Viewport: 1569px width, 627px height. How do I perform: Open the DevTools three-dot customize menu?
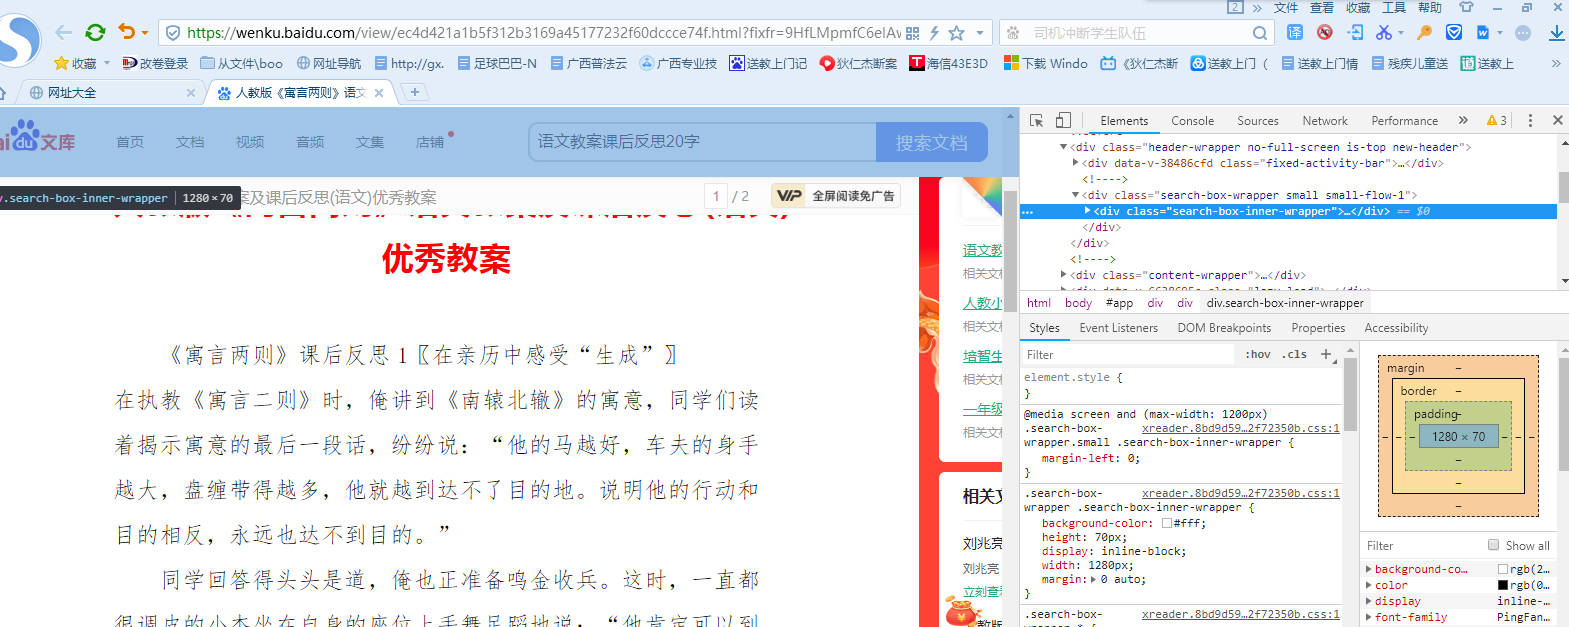[x=1530, y=120]
